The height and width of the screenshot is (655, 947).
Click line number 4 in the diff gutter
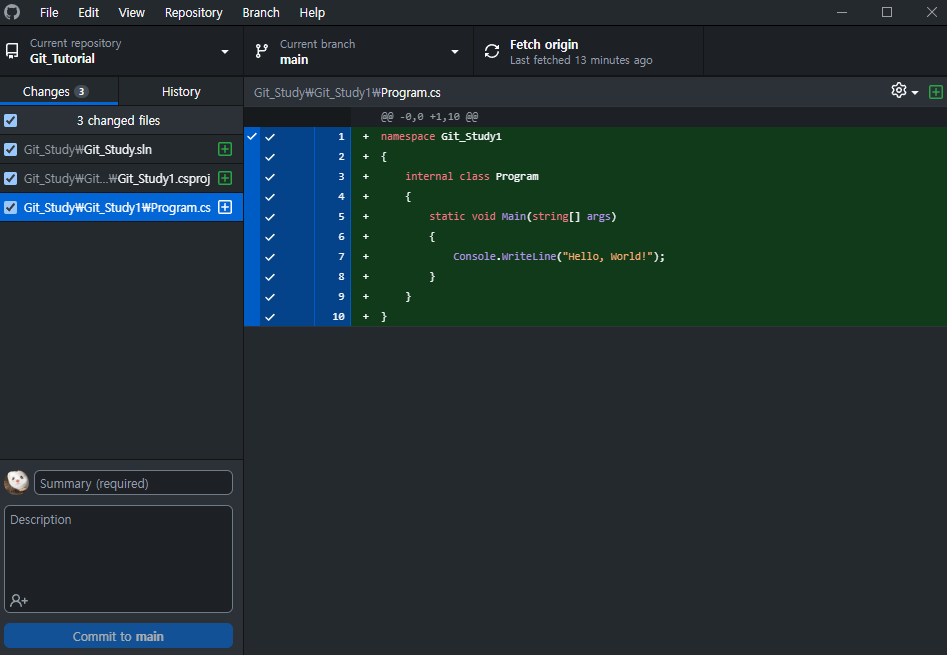point(341,197)
